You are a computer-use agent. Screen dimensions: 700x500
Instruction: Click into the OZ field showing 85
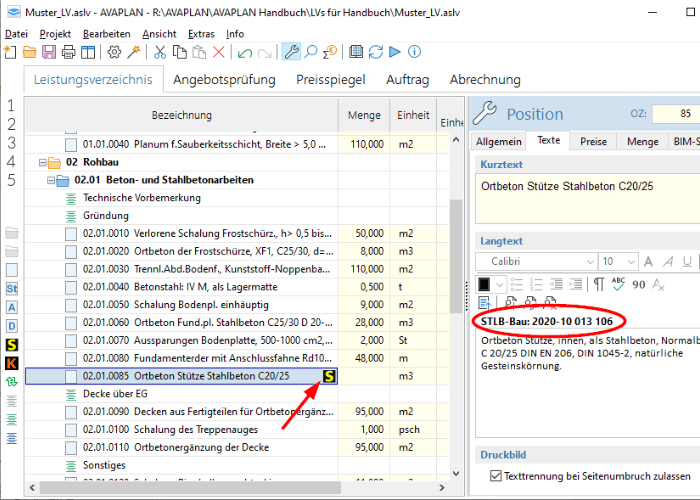pyautogui.click(x=676, y=114)
